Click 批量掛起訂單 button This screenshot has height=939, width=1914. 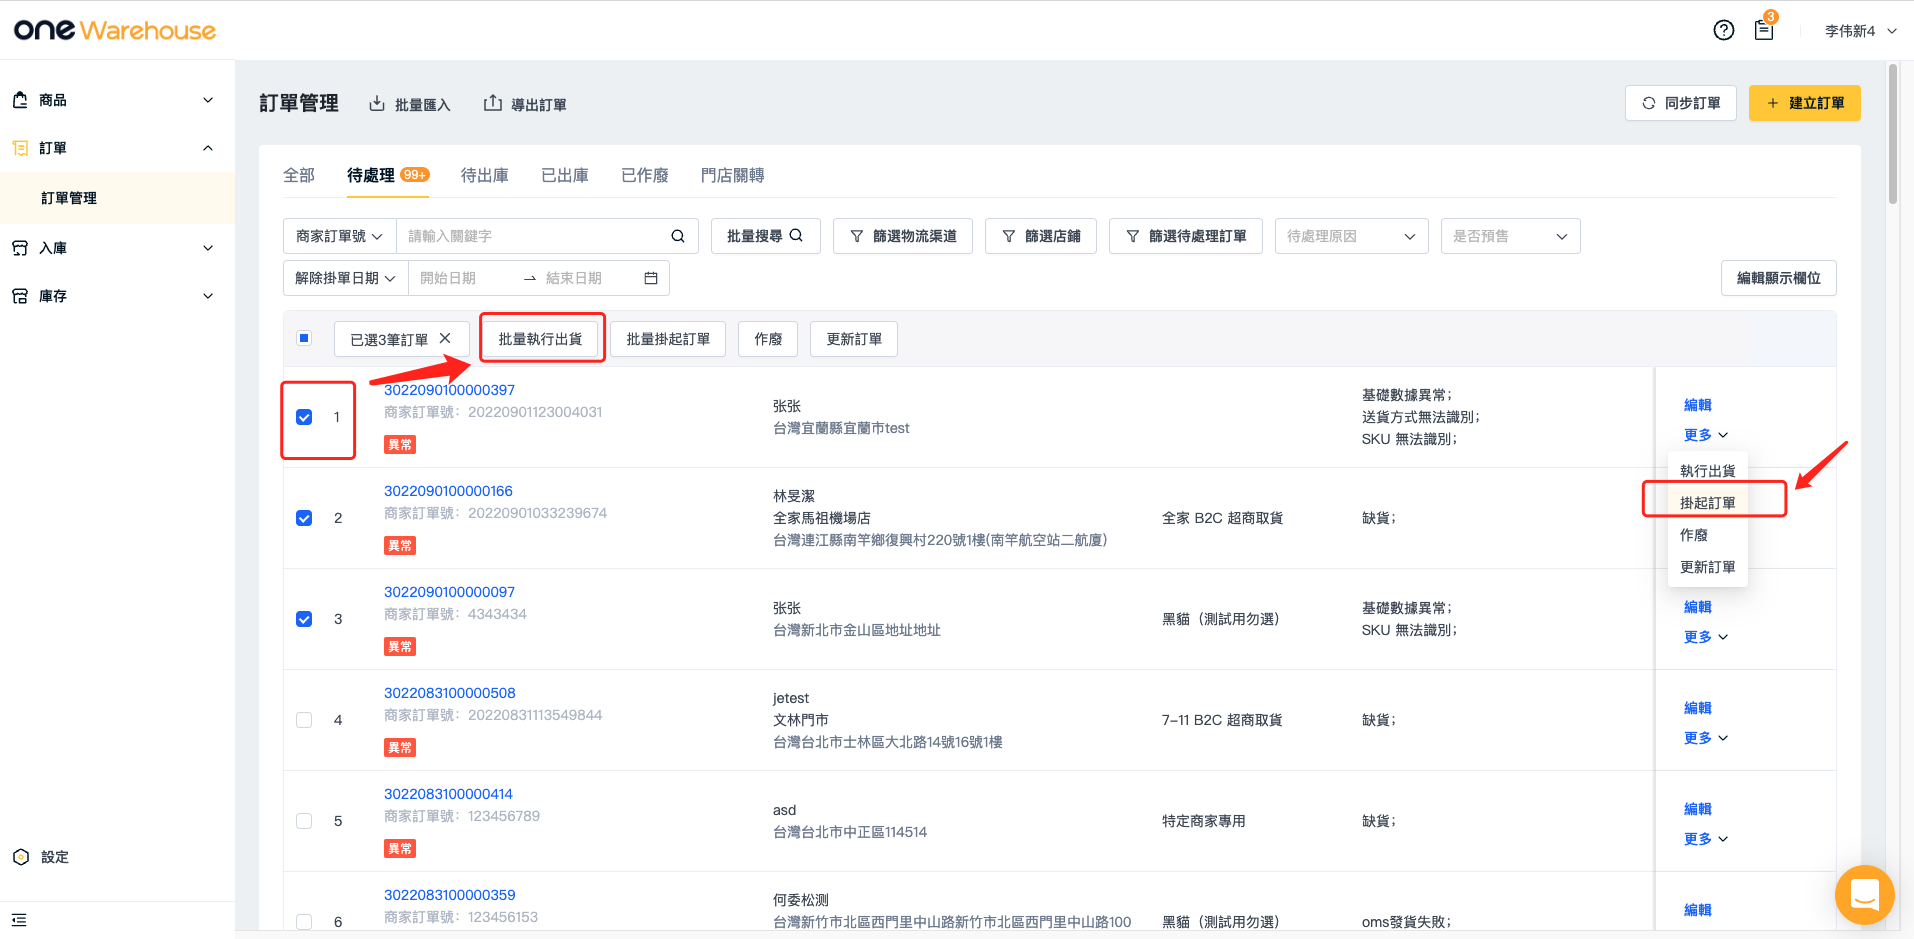click(668, 339)
